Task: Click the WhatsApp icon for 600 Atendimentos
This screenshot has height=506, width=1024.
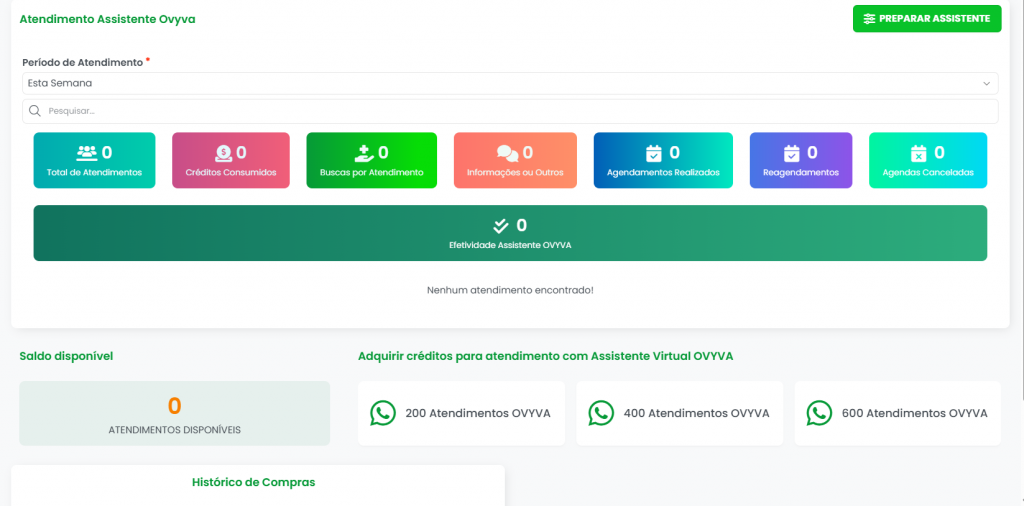Action: tap(819, 413)
